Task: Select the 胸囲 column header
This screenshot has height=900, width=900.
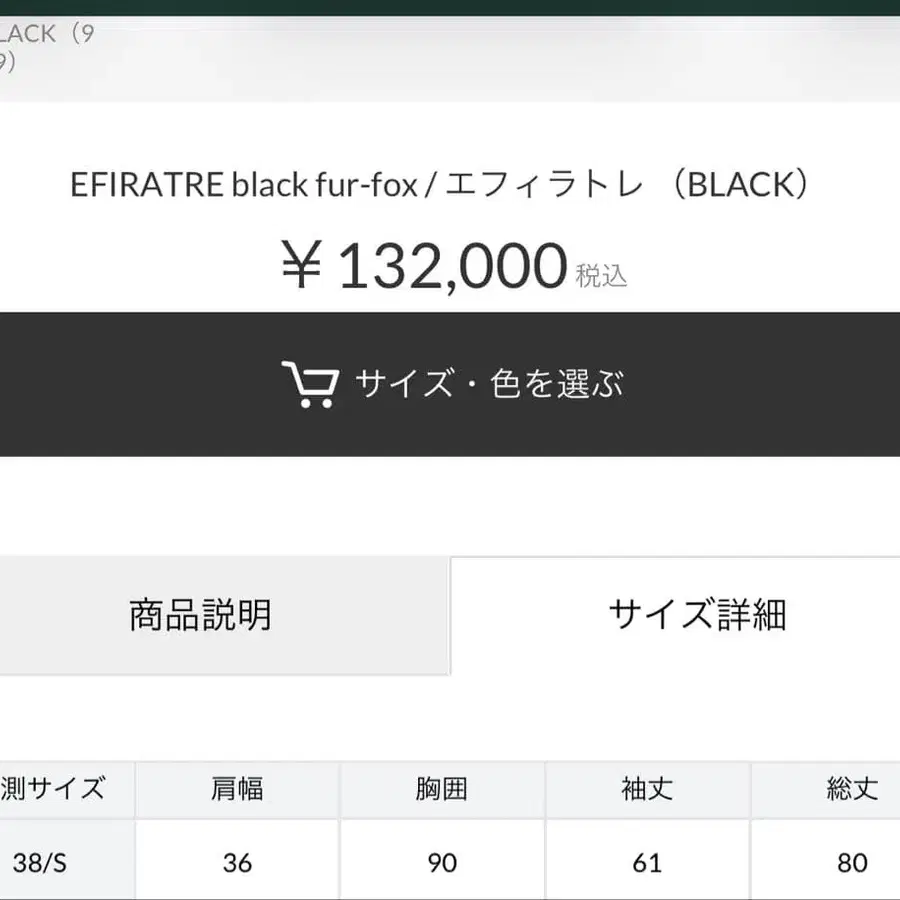Action: [x=443, y=790]
